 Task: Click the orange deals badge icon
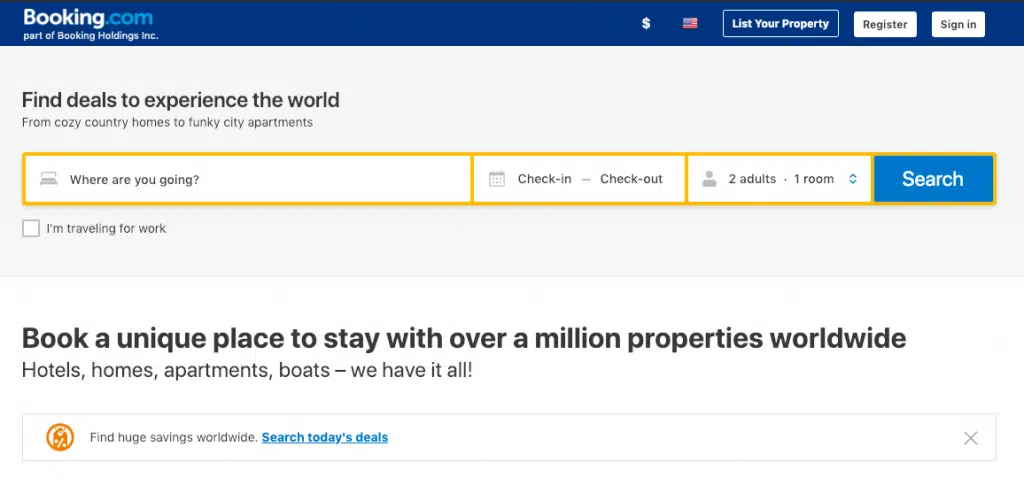pos(60,437)
